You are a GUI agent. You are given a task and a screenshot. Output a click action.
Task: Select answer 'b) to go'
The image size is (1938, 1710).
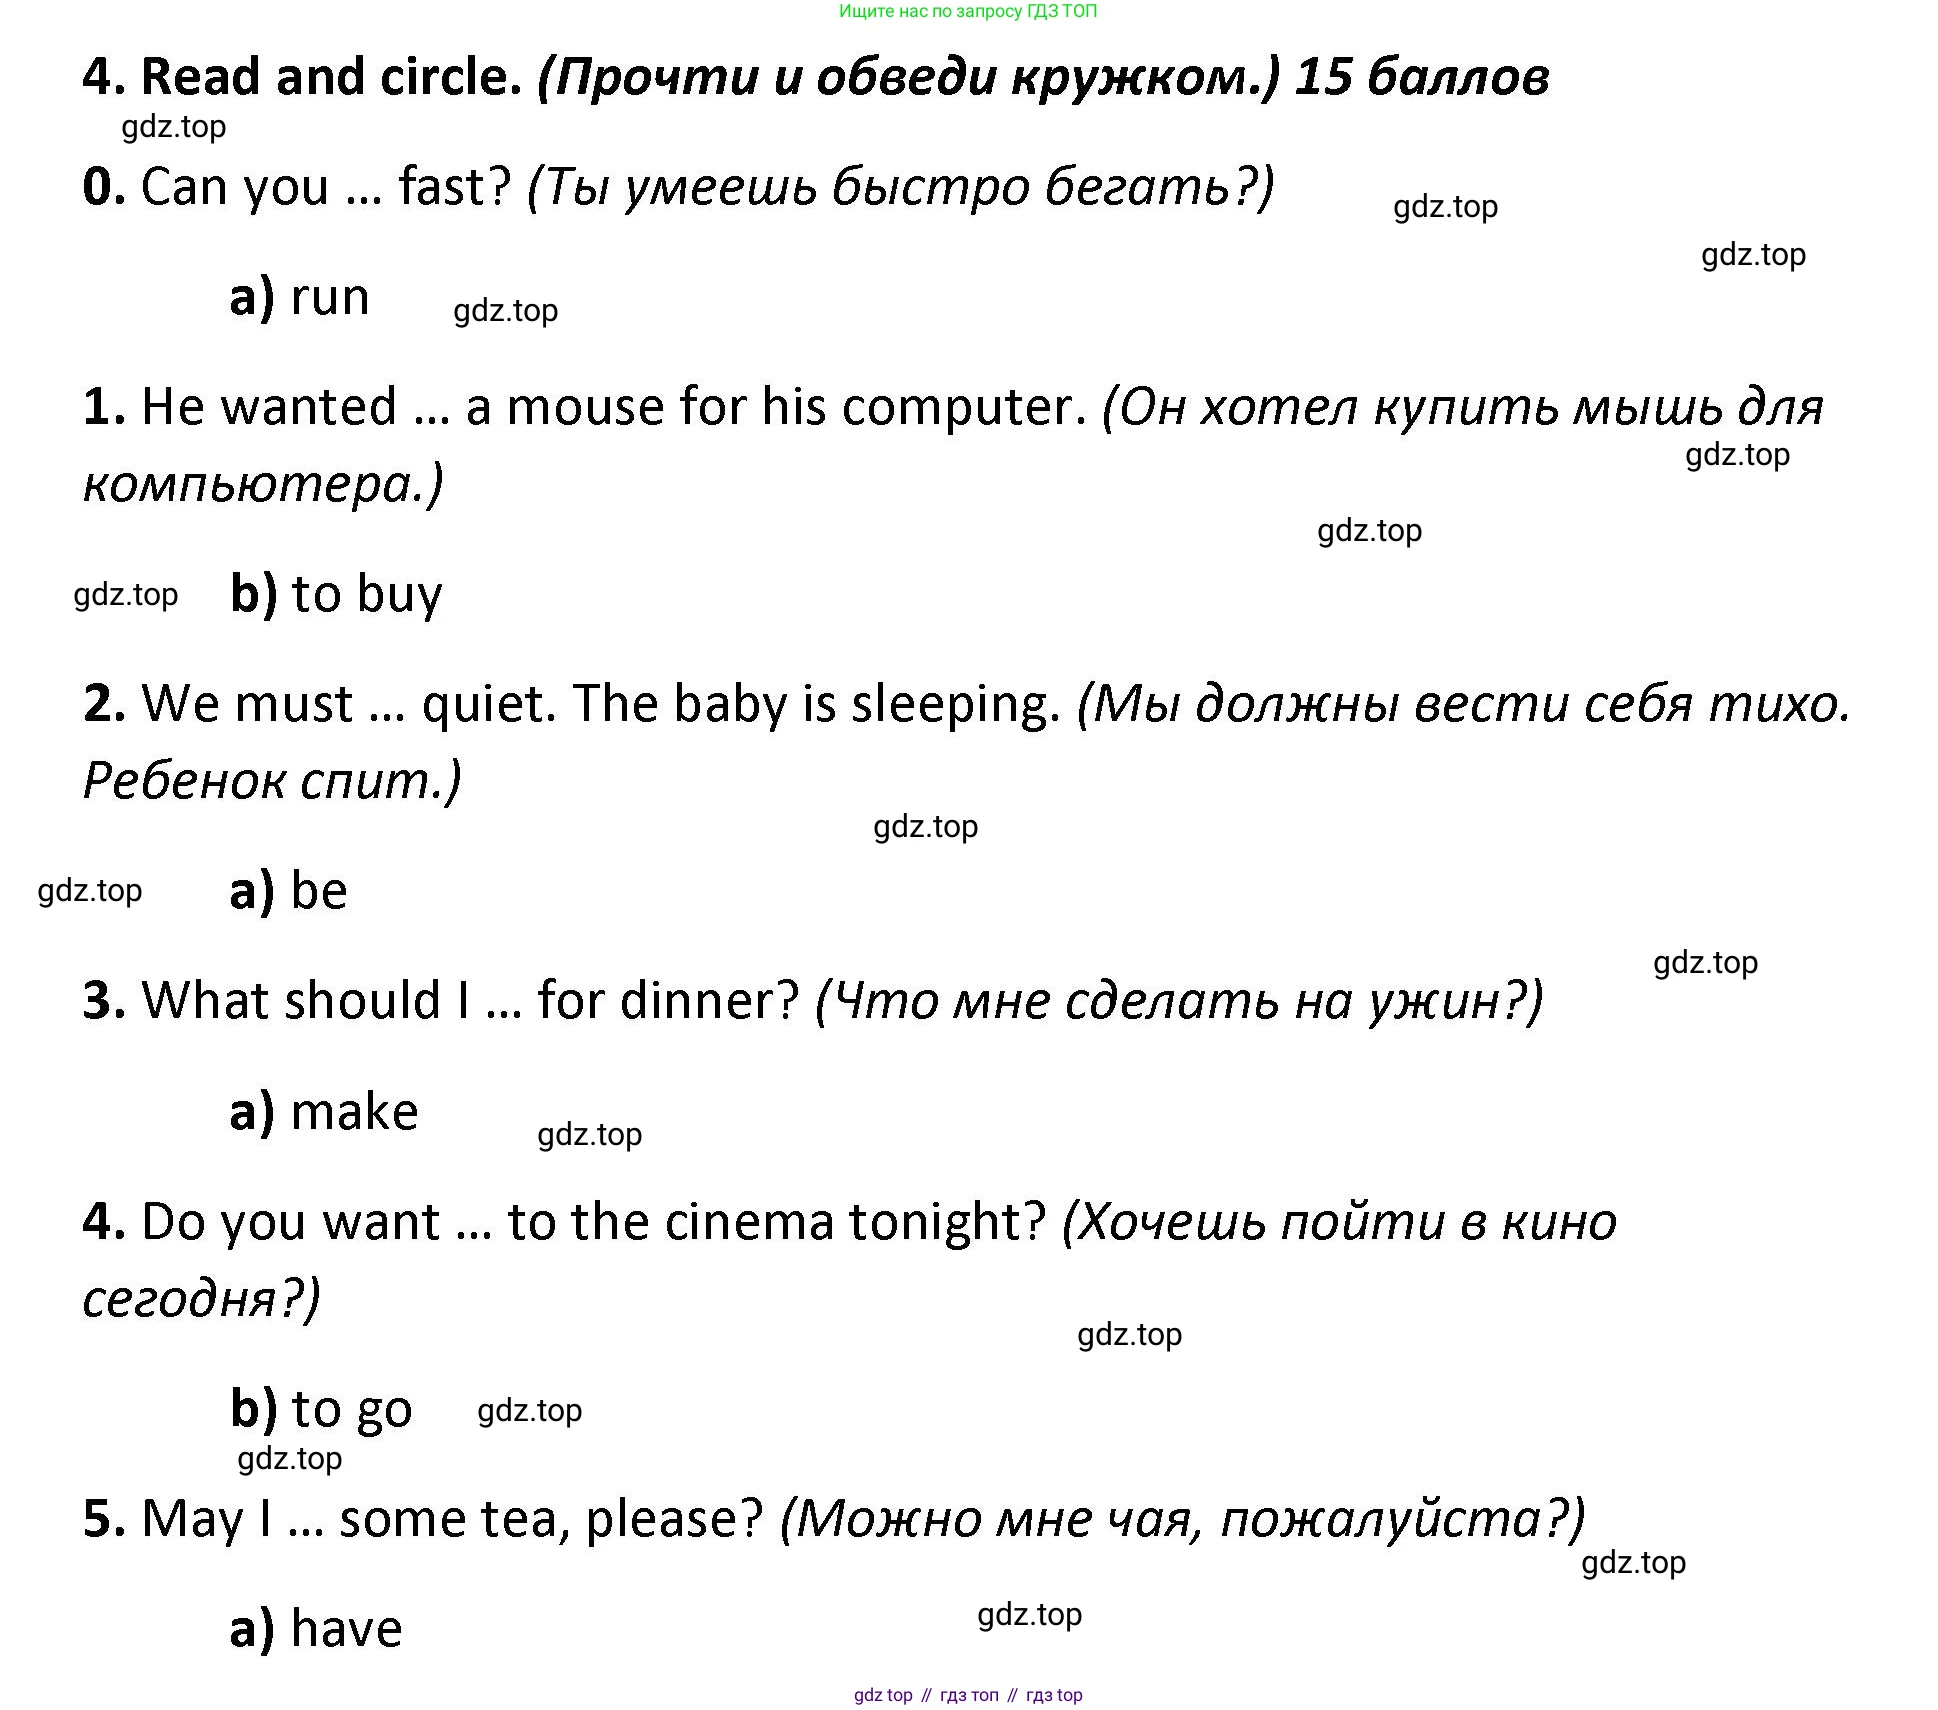coord(321,1409)
